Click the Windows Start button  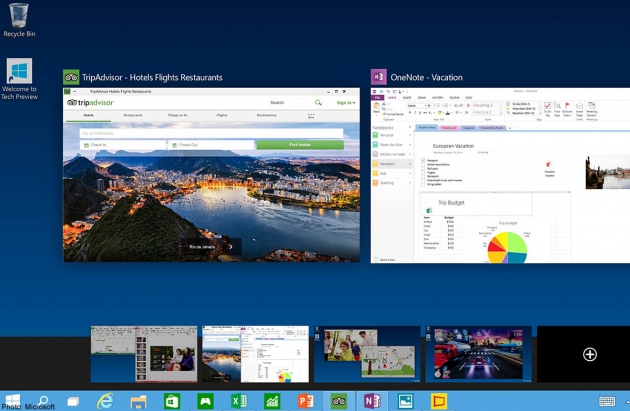click(11, 401)
